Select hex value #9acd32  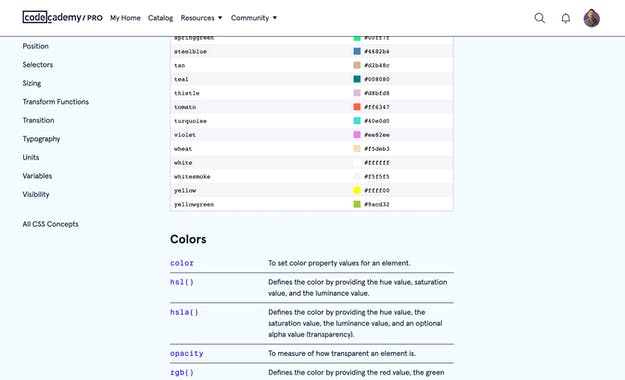point(377,205)
